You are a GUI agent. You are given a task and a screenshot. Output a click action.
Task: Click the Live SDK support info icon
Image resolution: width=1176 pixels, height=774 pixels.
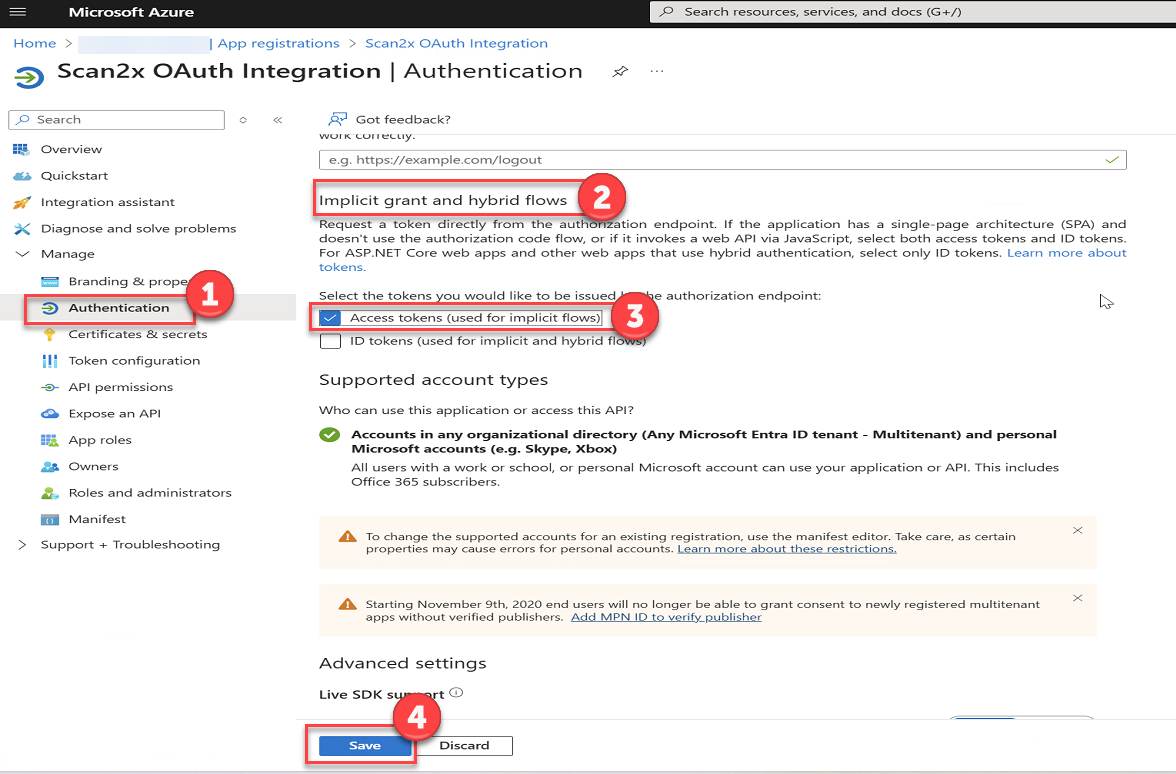[456, 693]
